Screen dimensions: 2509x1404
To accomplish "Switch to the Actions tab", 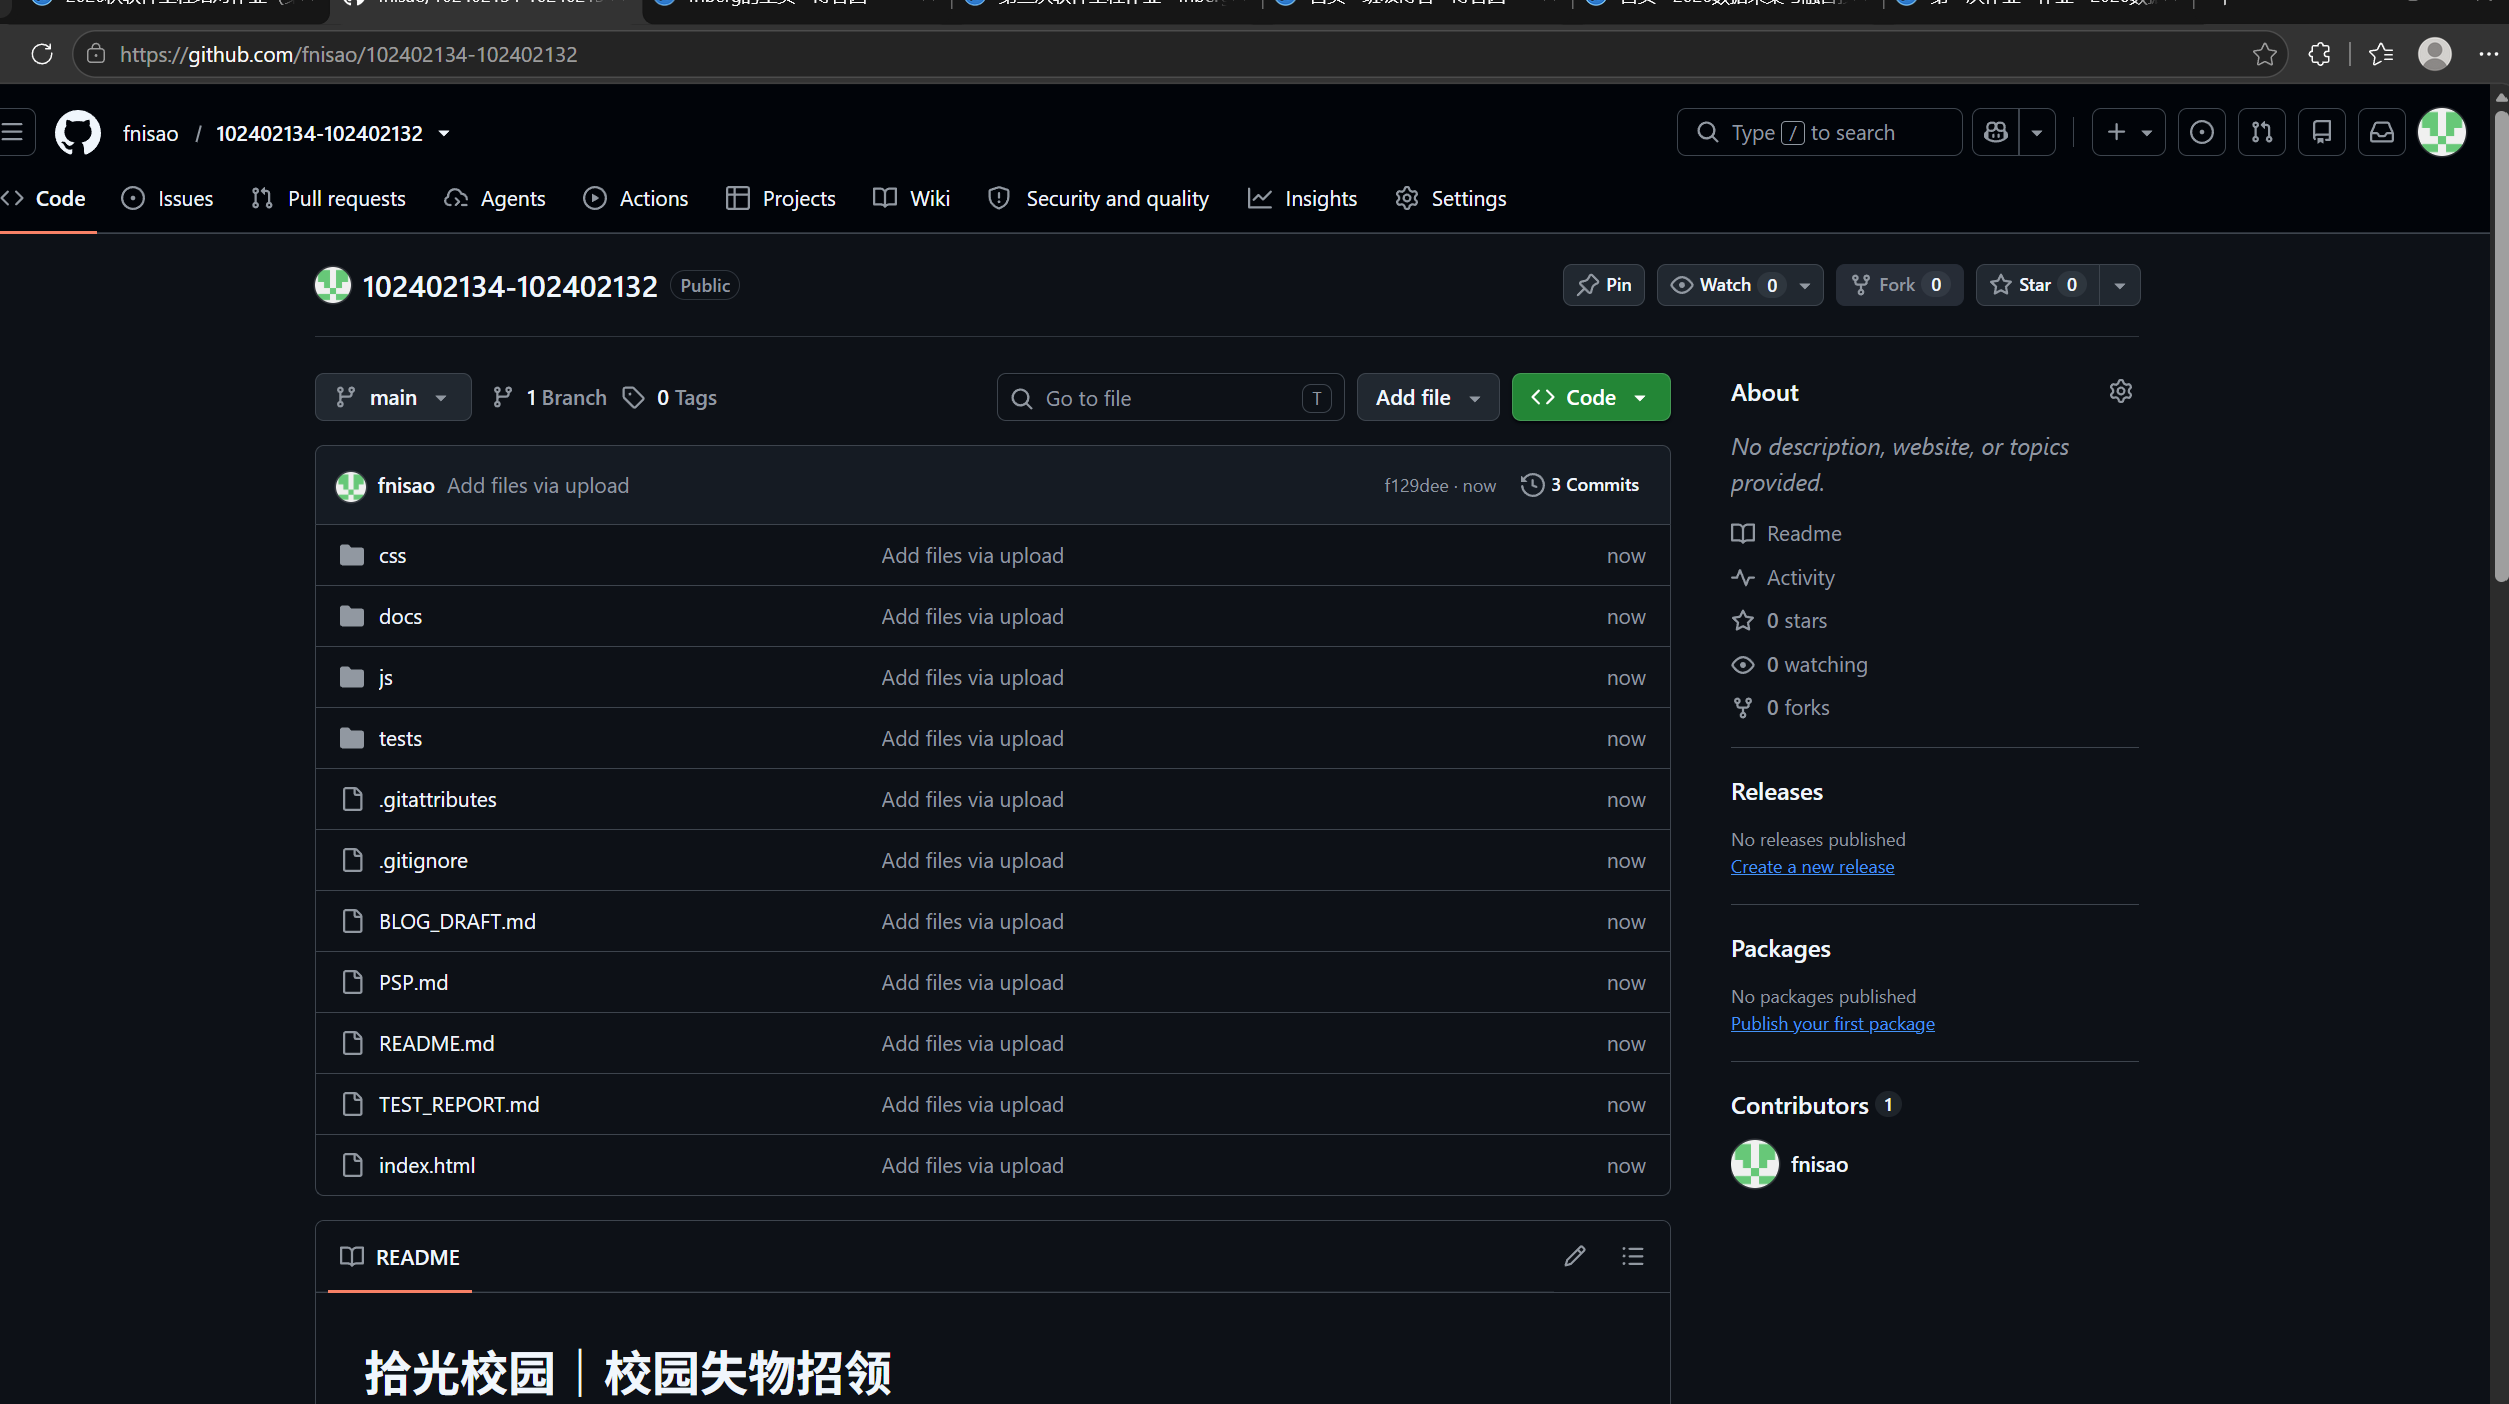I will [636, 198].
